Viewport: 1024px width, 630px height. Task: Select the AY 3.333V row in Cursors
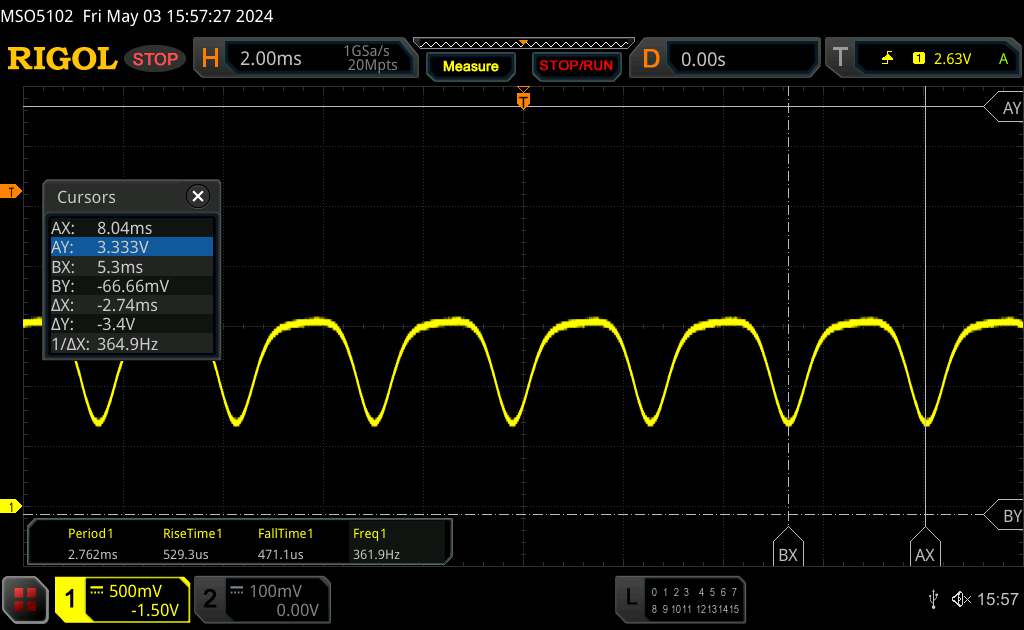coord(131,247)
